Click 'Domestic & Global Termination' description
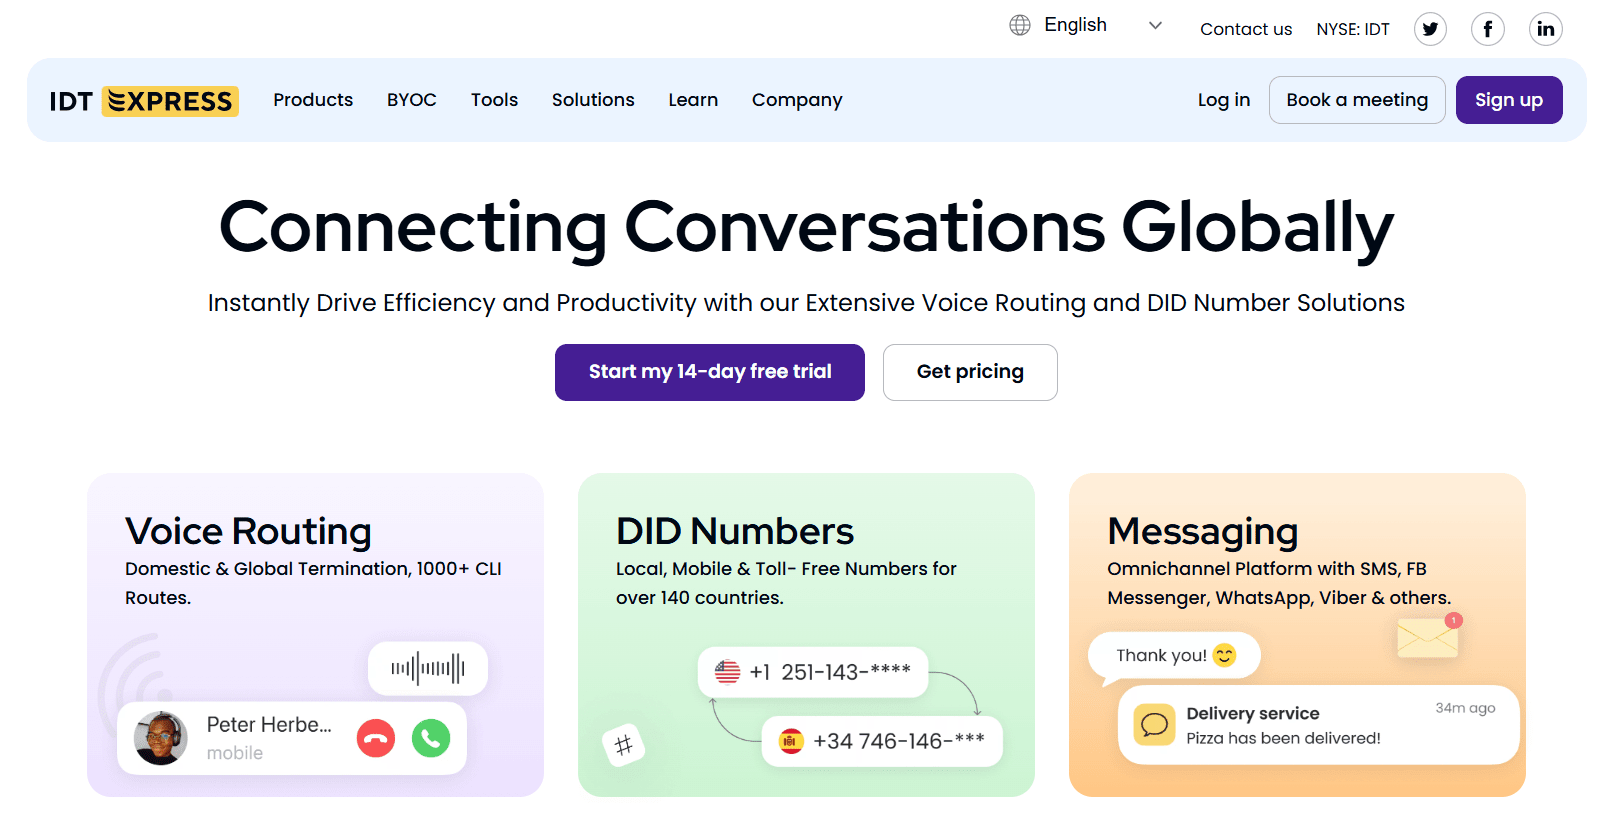This screenshot has width=1615, height=817. tap(313, 583)
